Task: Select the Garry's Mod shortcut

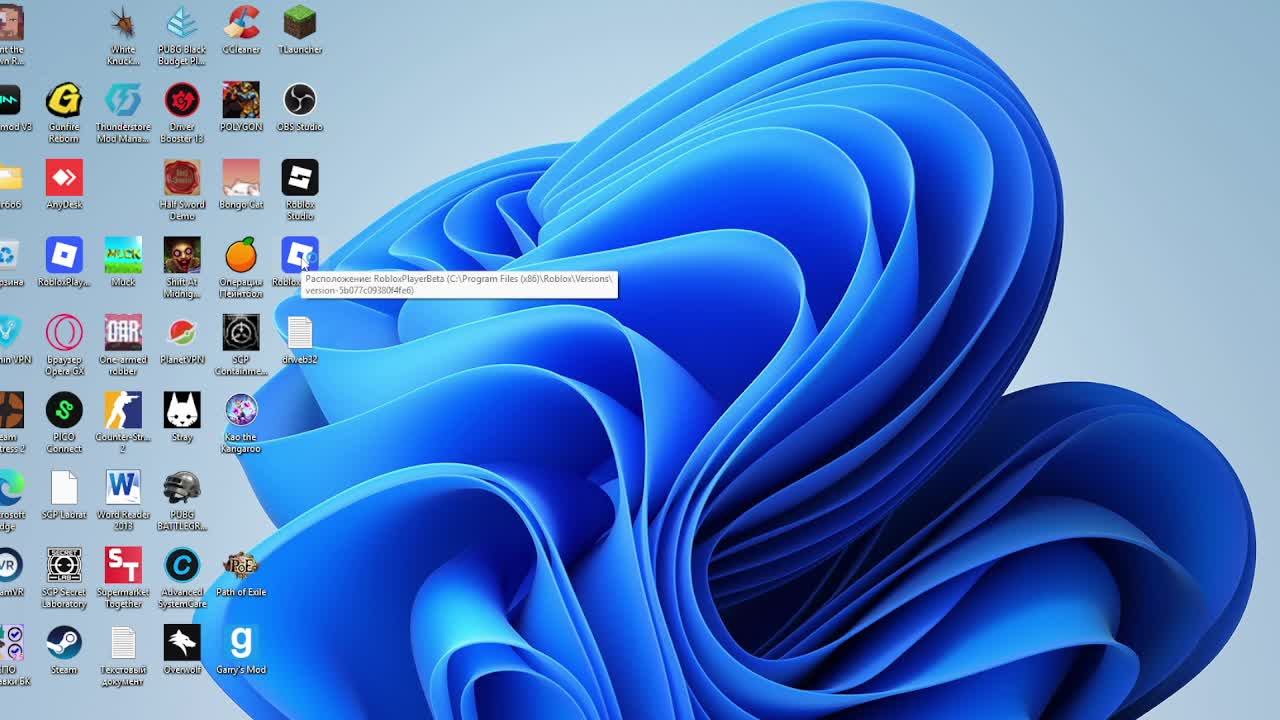Action: tap(241, 650)
